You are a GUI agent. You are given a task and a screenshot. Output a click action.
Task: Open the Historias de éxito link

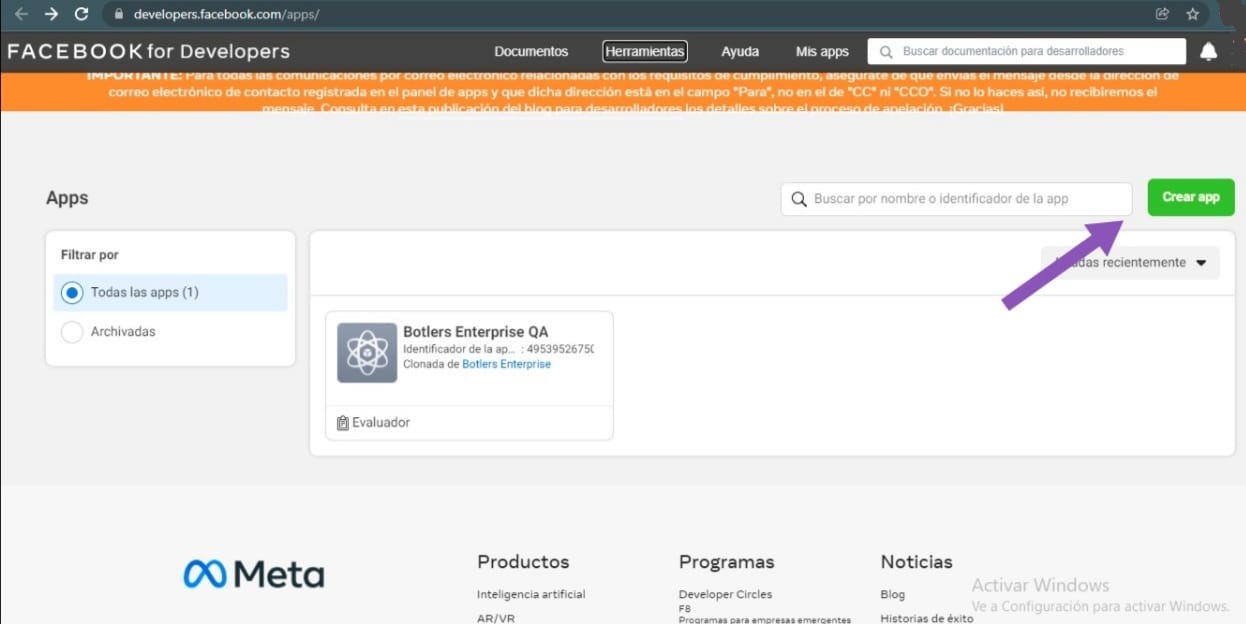pyautogui.click(x=927, y=618)
